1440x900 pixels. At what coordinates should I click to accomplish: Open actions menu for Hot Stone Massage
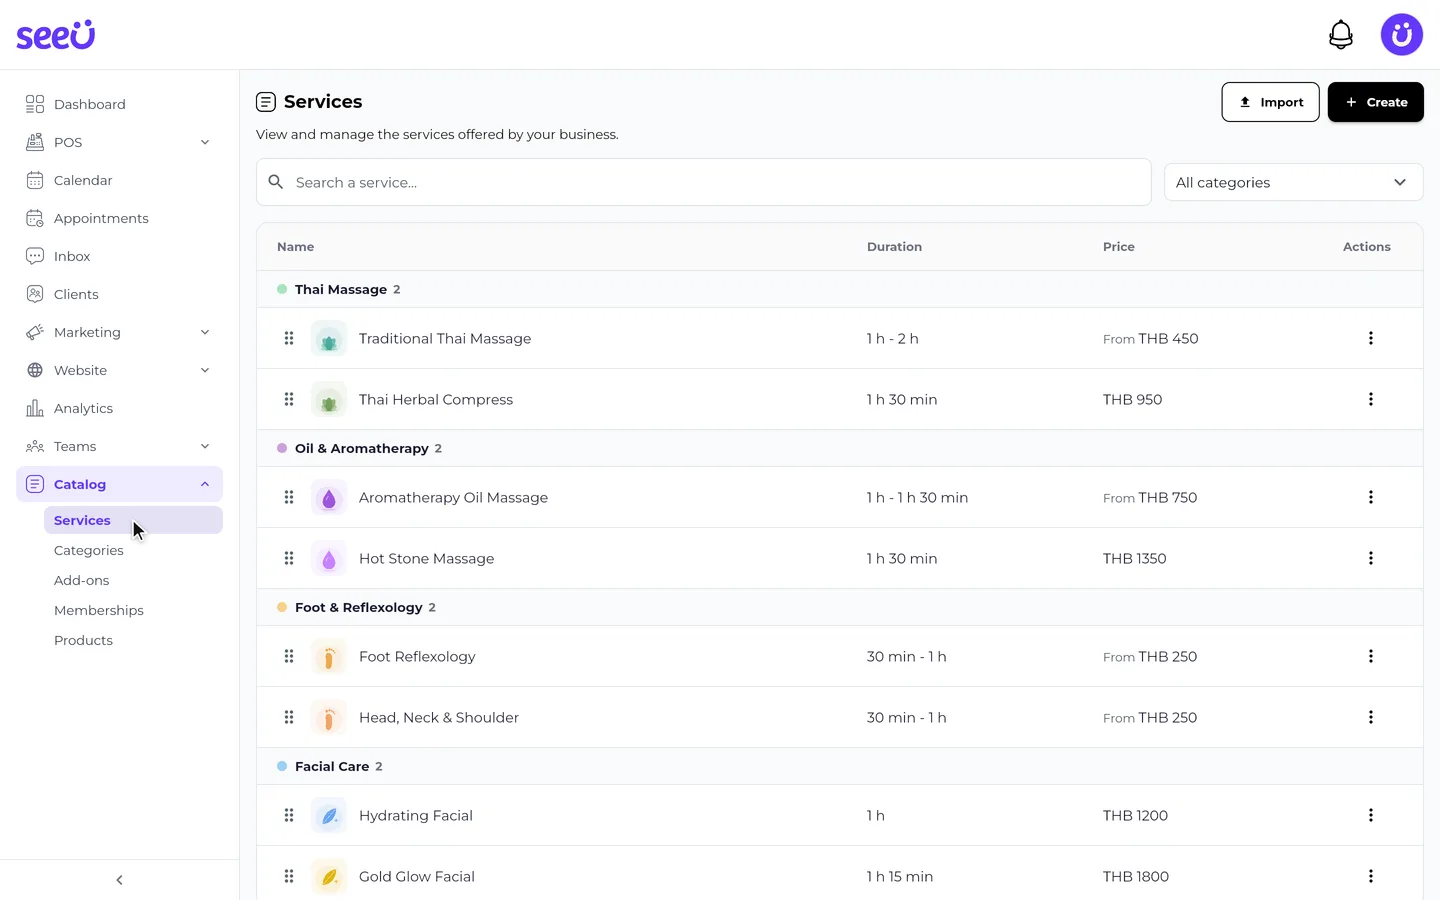click(1370, 558)
